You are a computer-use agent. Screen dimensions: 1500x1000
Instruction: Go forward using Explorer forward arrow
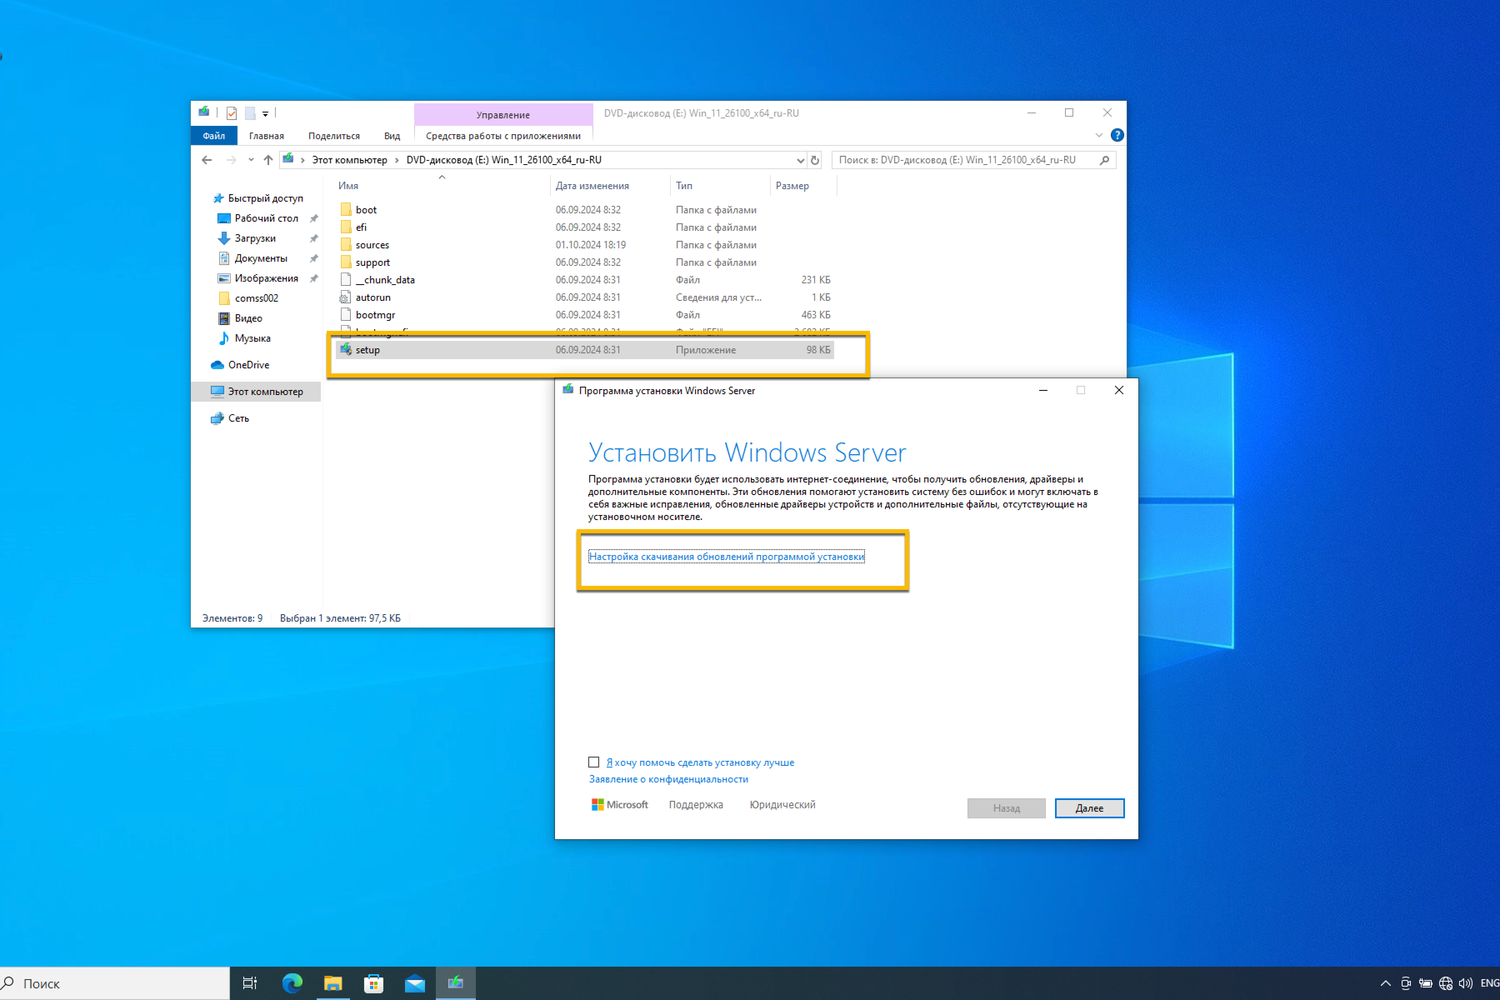tap(231, 160)
